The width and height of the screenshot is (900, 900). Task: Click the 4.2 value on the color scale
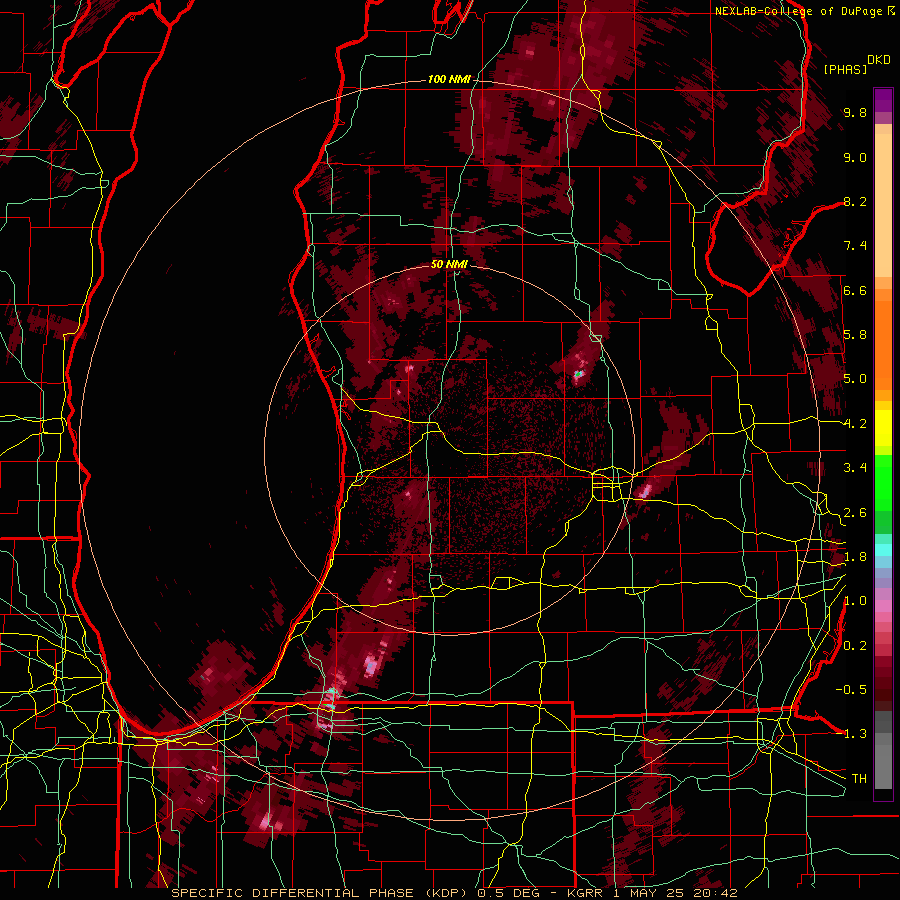[x=855, y=424]
